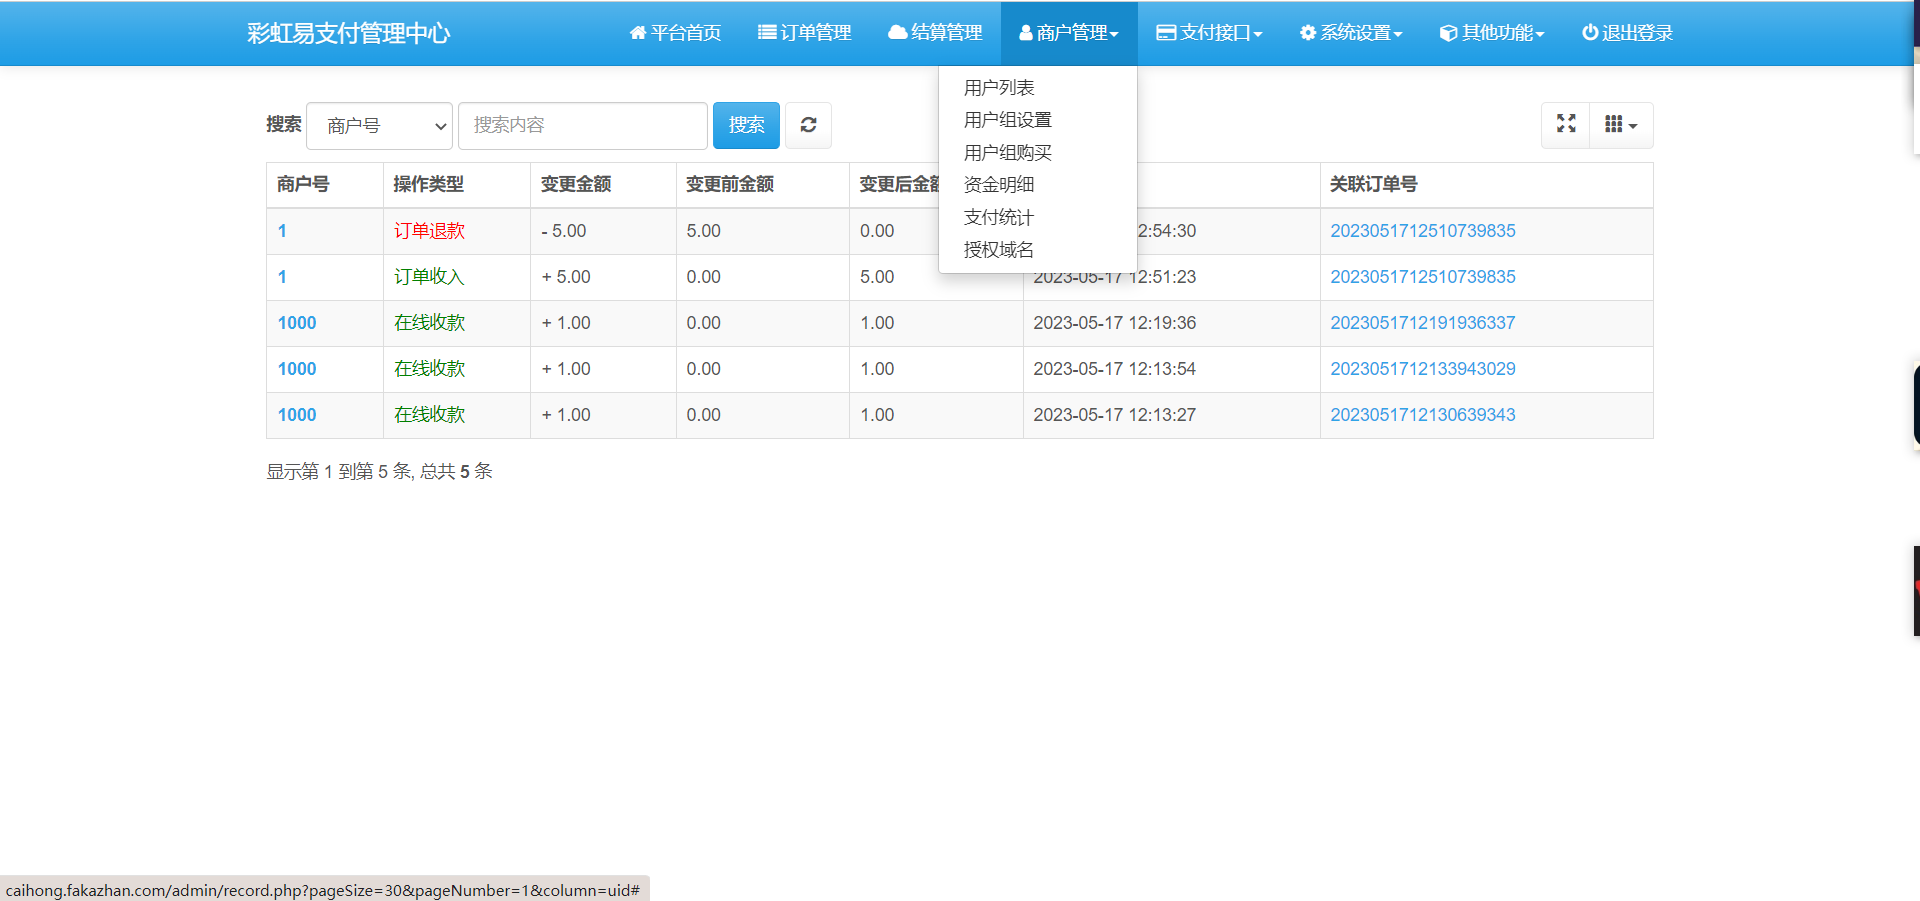Open the 商户号 search type selector
1920x901 pixels.
(x=380, y=126)
